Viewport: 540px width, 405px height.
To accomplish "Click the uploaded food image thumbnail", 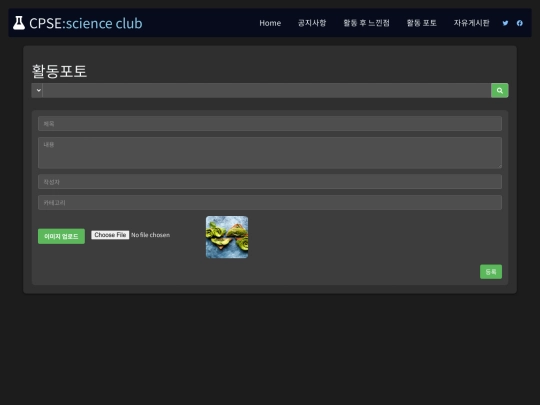I will [227, 237].
